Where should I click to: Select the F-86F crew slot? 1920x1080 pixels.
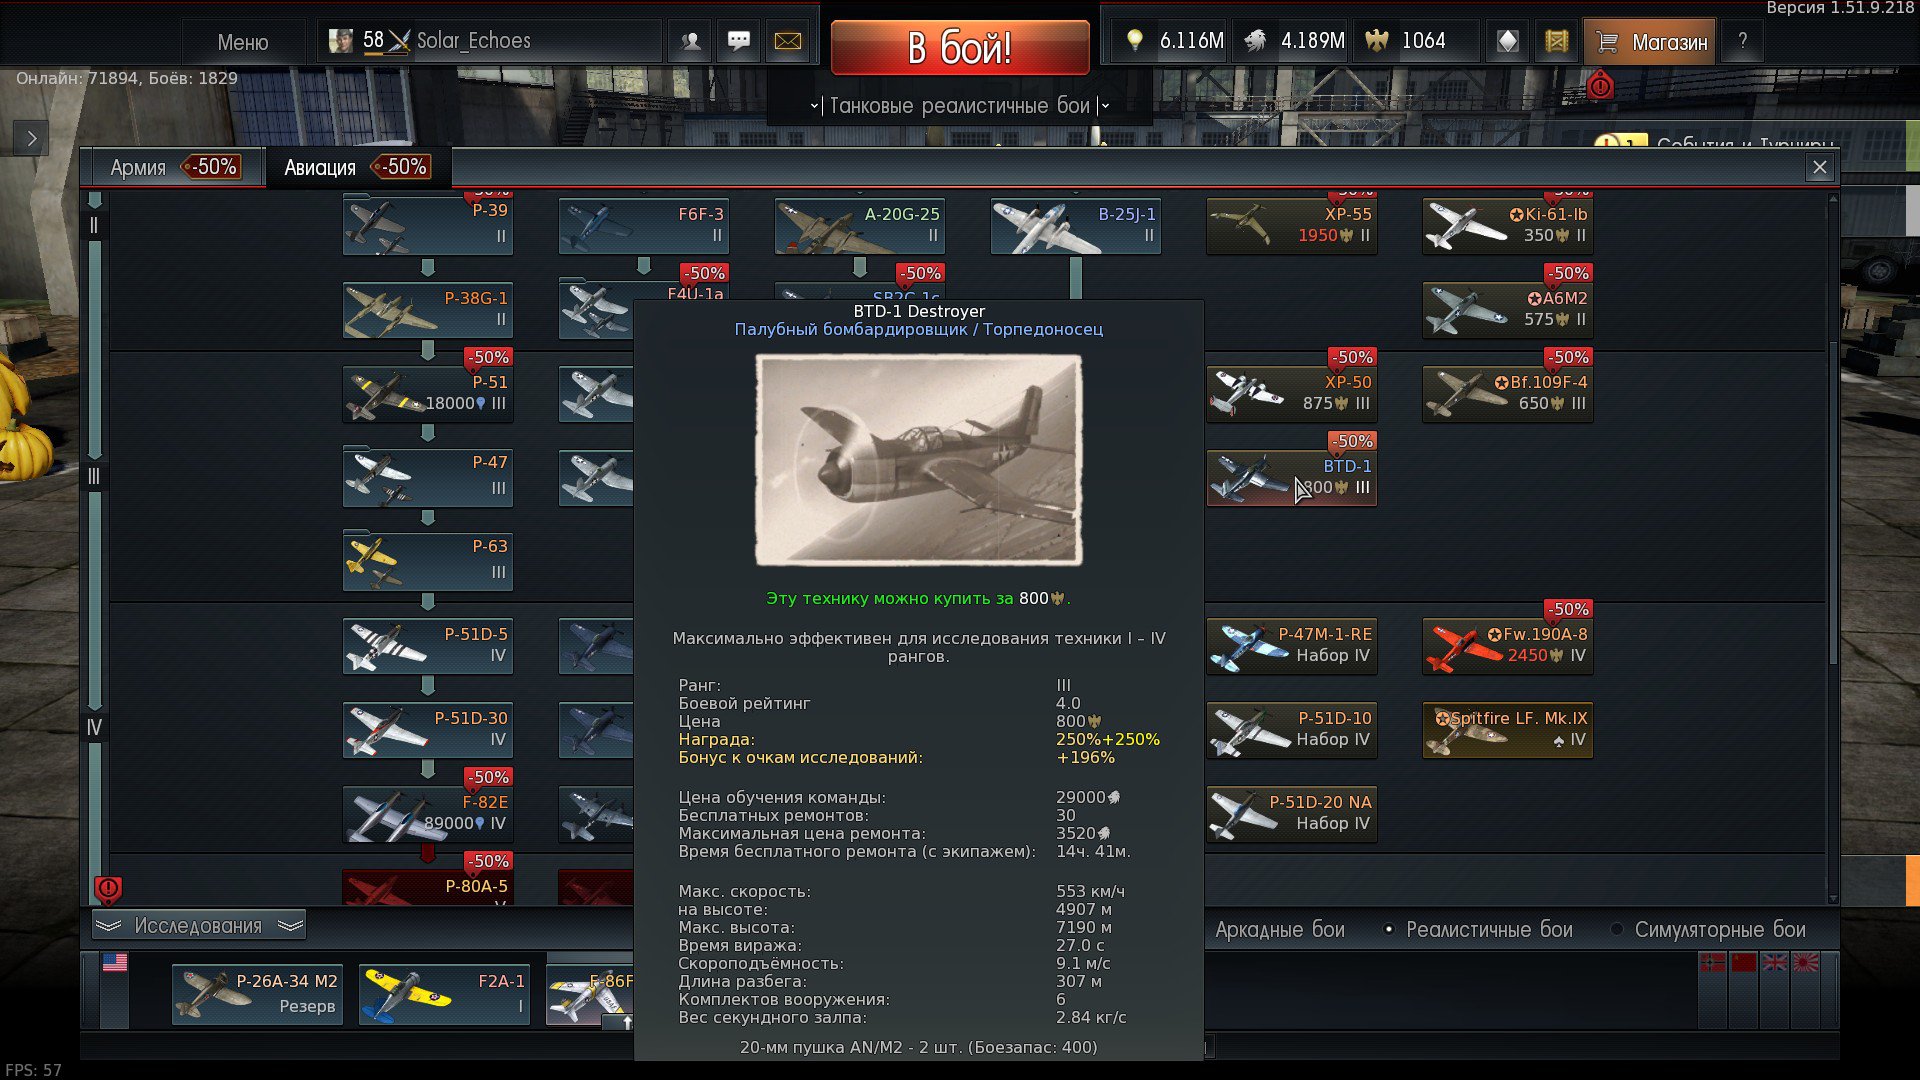coord(590,994)
